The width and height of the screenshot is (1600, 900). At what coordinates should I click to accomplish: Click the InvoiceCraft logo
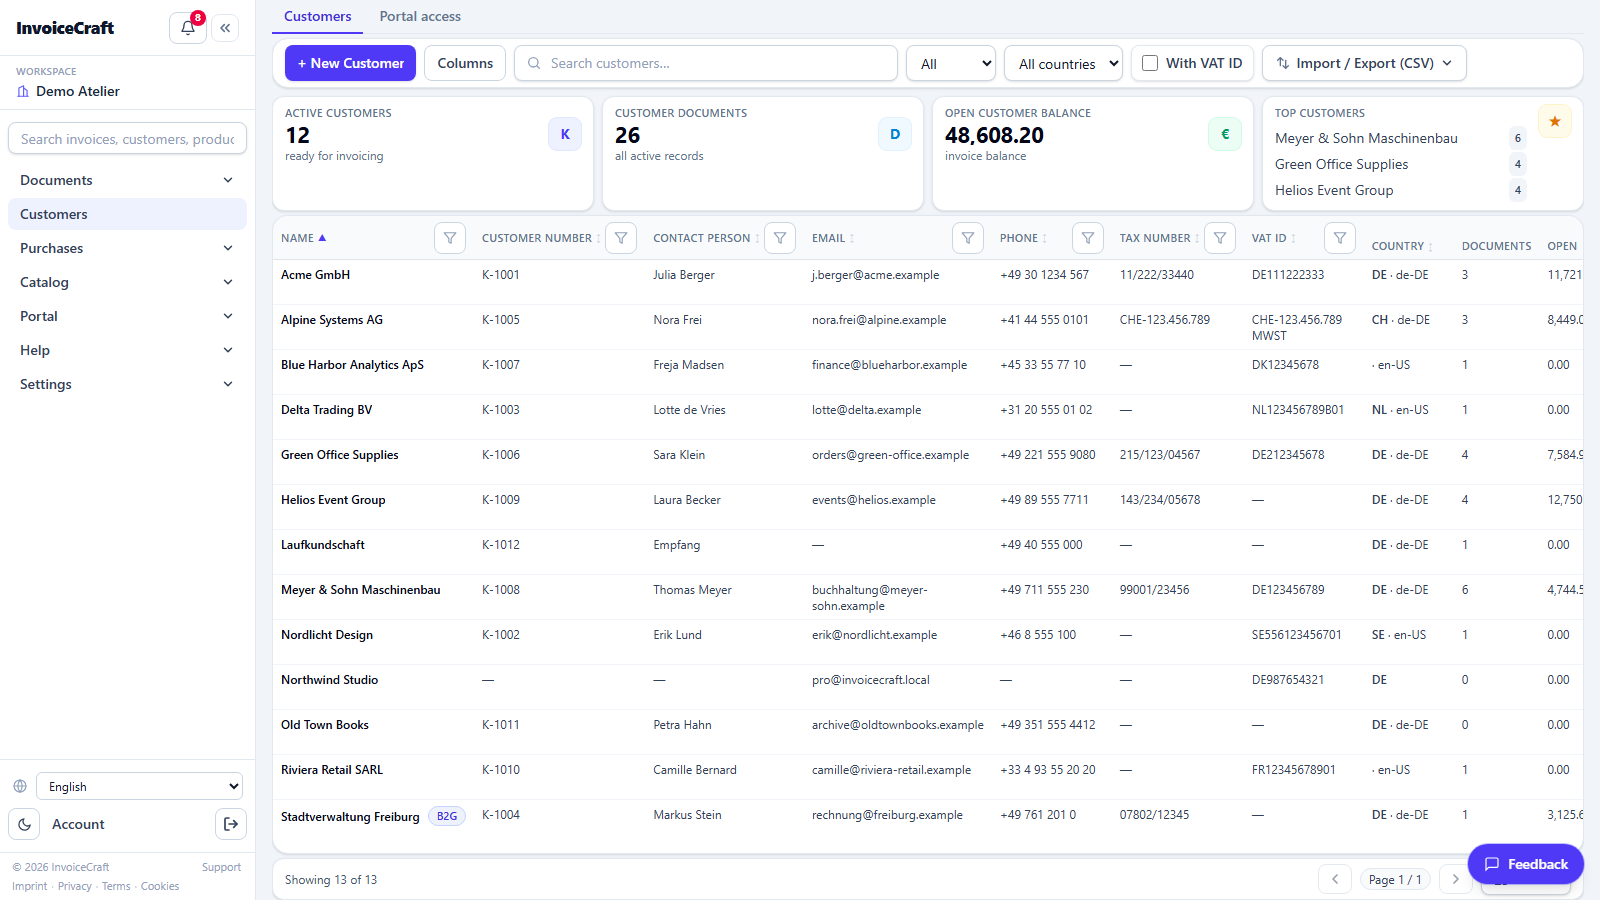[x=65, y=28]
